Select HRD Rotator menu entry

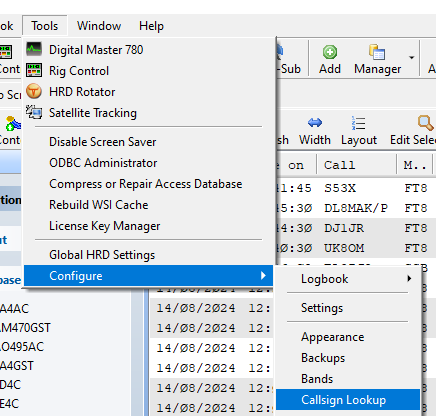pyautogui.click(x=149, y=92)
